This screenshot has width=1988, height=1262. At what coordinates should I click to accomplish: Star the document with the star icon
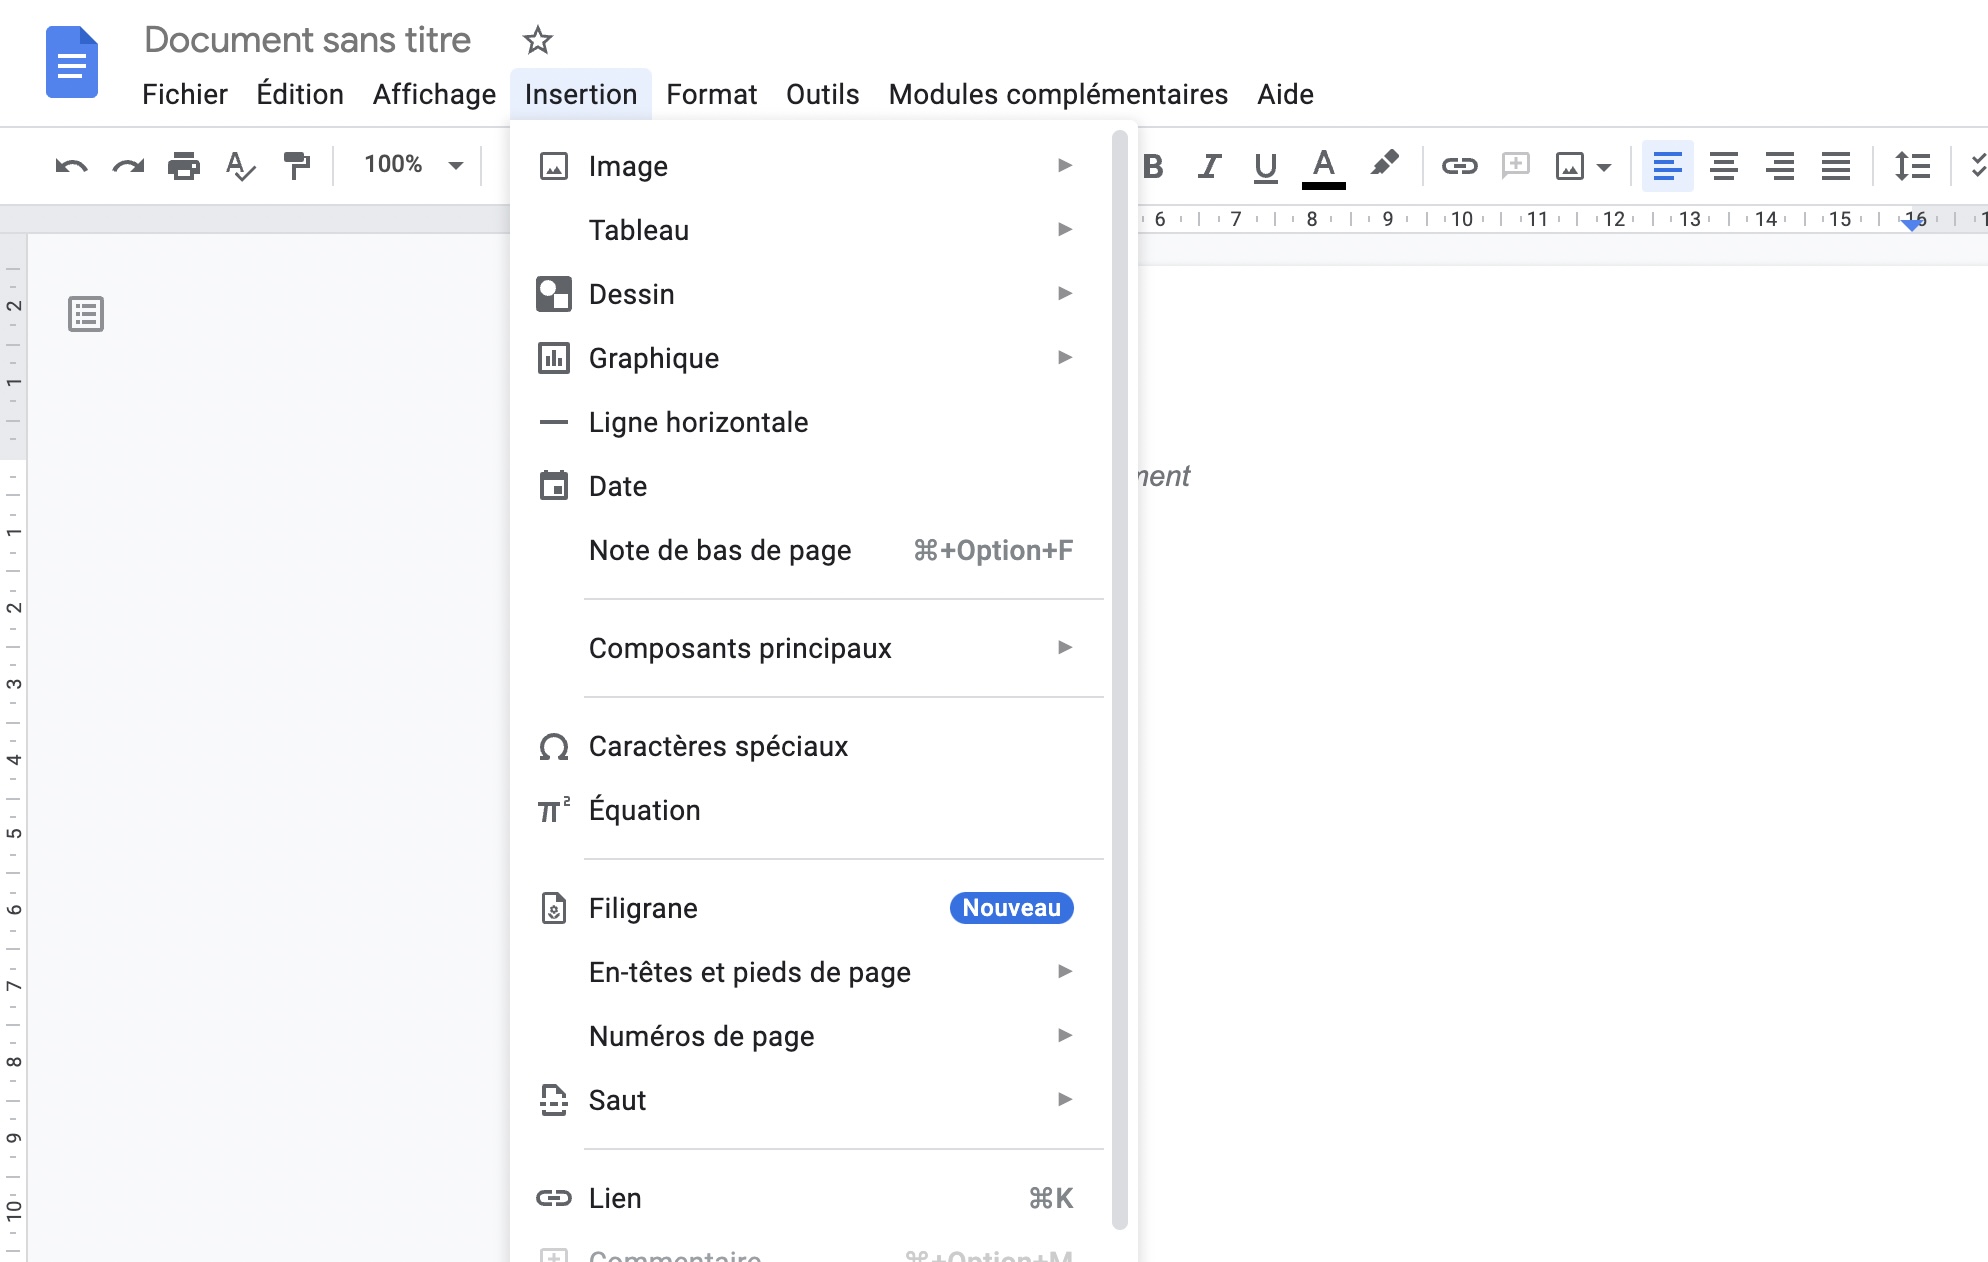537,41
